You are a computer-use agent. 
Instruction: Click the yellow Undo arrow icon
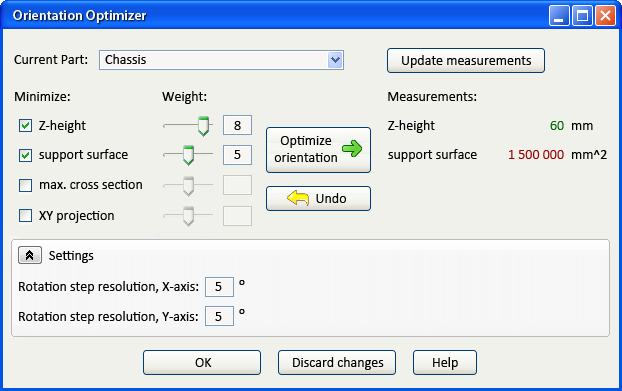(x=298, y=198)
